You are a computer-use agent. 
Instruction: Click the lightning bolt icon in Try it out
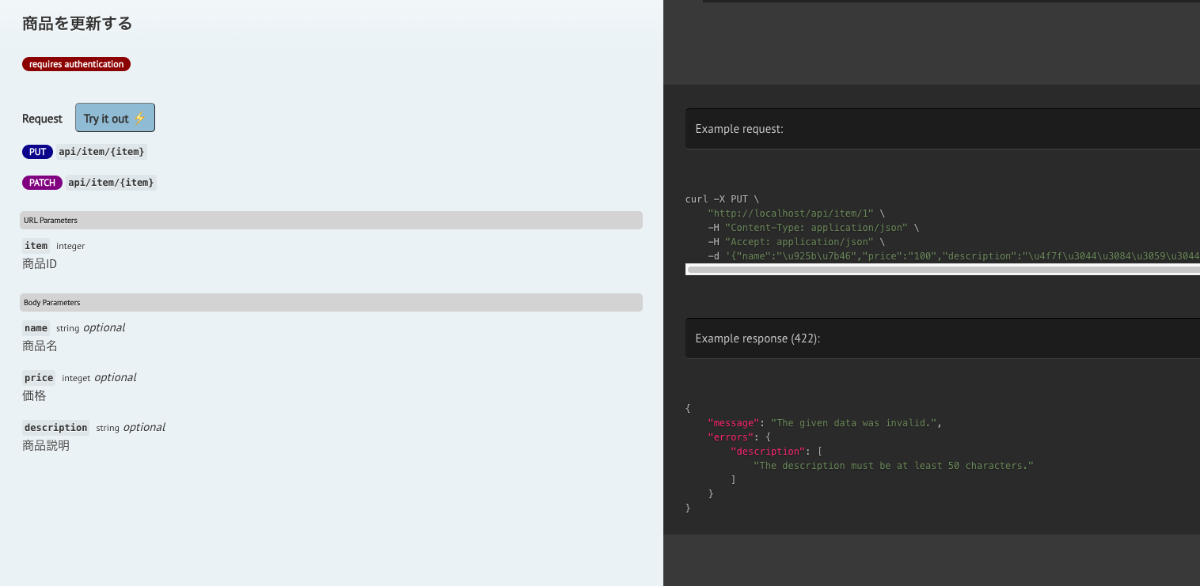(139, 118)
